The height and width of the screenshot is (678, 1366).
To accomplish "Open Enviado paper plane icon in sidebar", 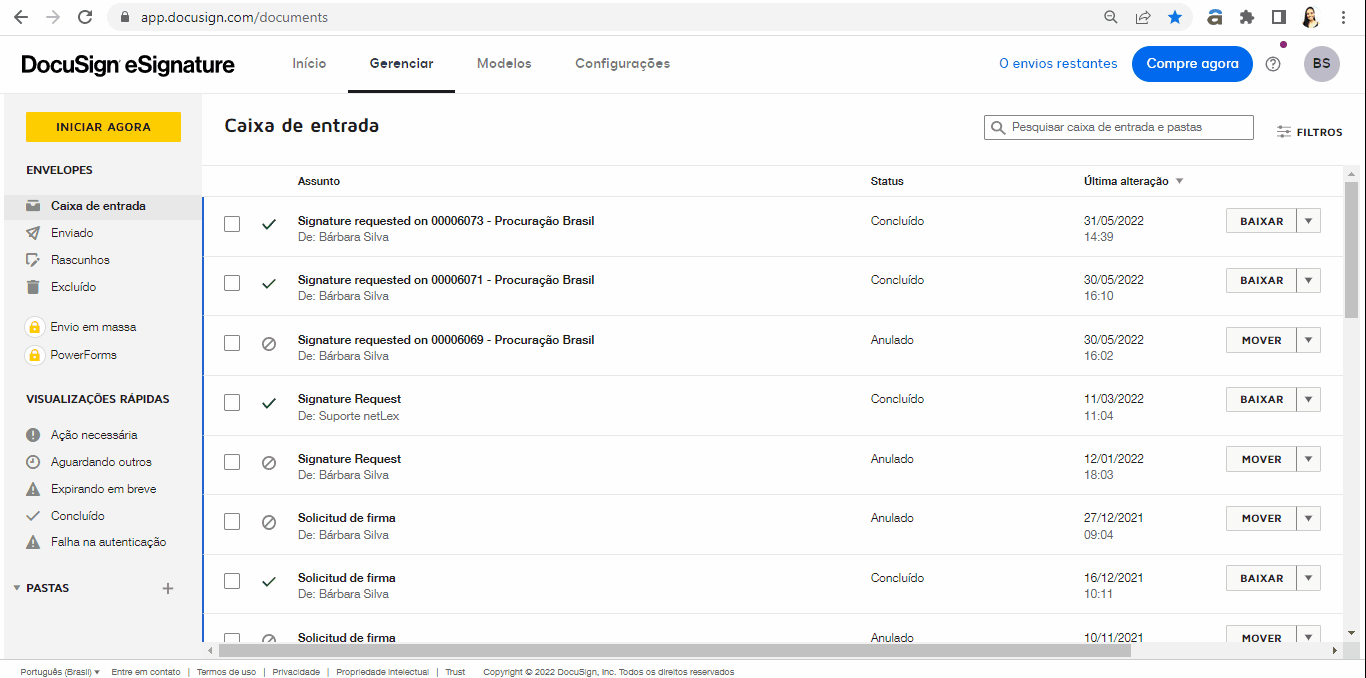I will click(x=33, y=233).
